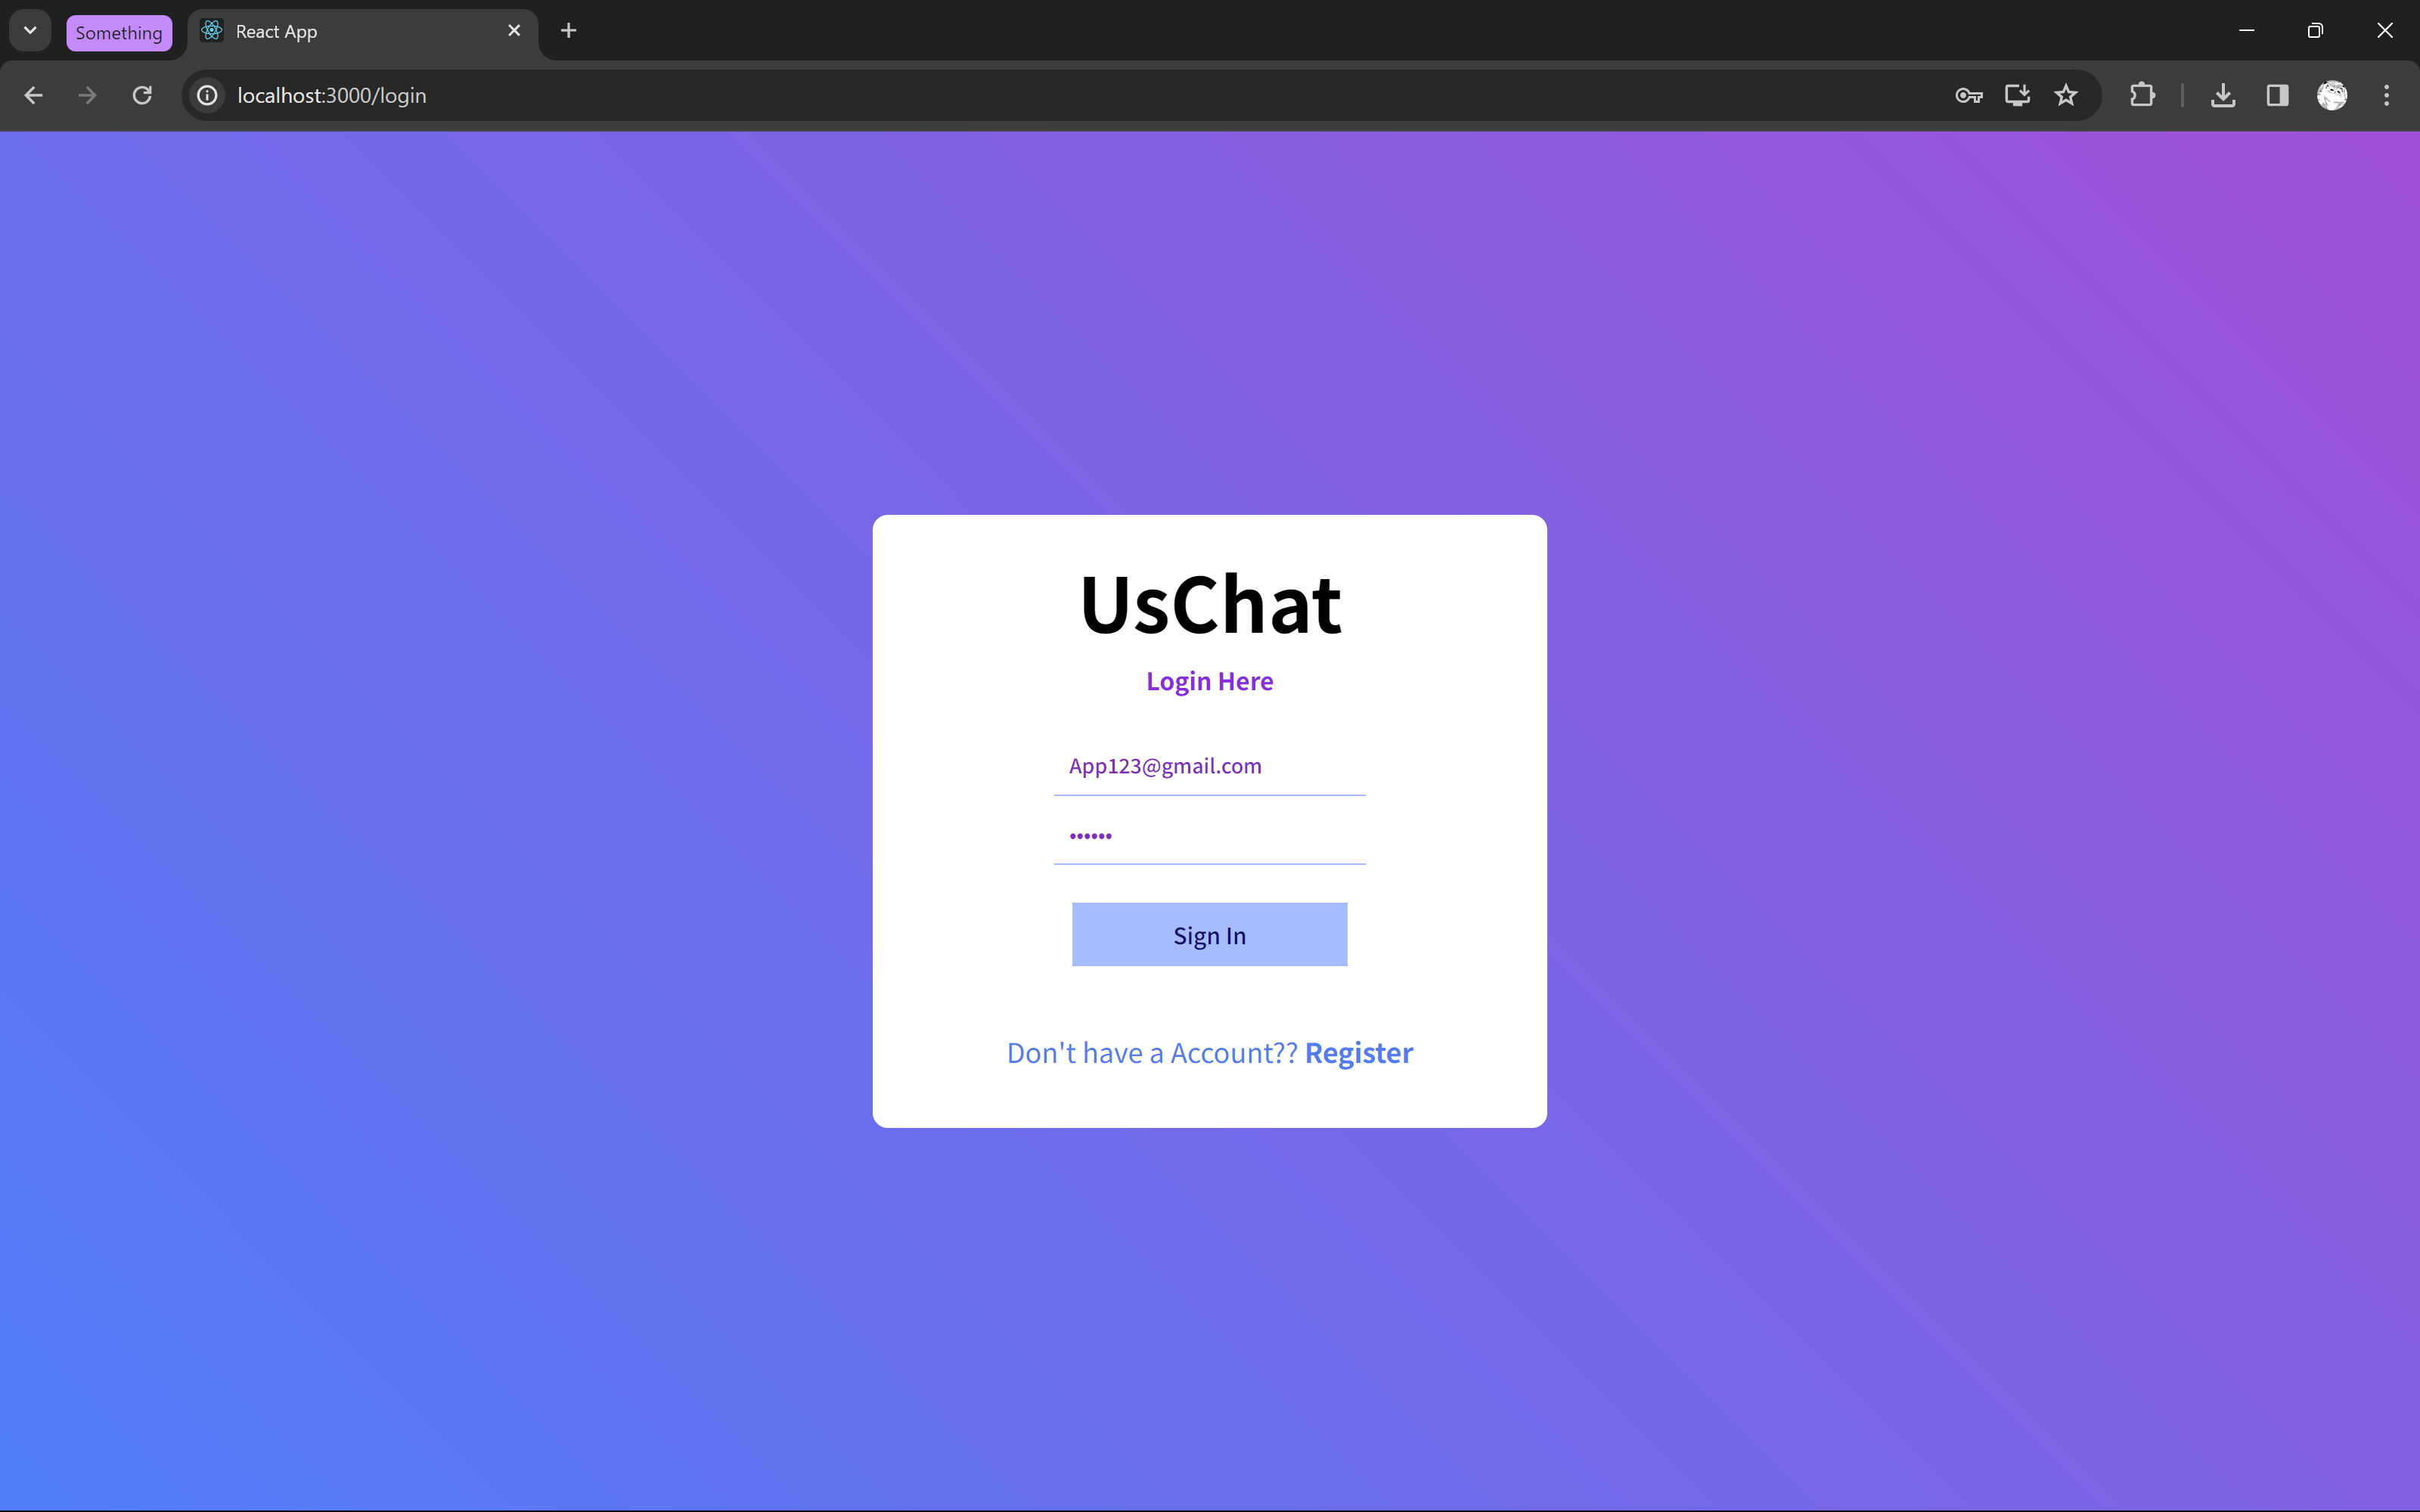
Task: Expand the tab search dropdown
Action: click(30, 30)
